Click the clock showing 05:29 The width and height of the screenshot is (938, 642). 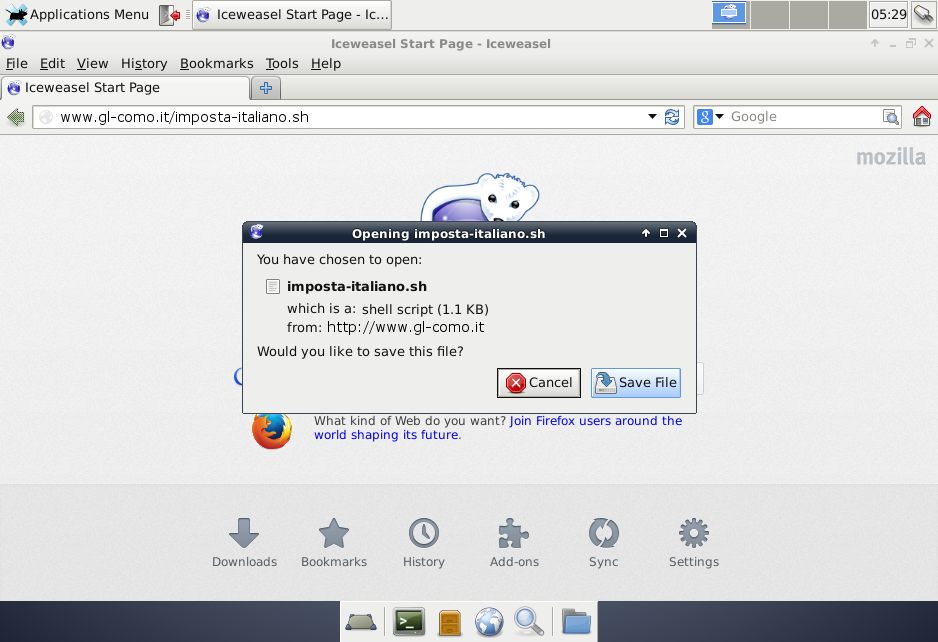point(888,14)
